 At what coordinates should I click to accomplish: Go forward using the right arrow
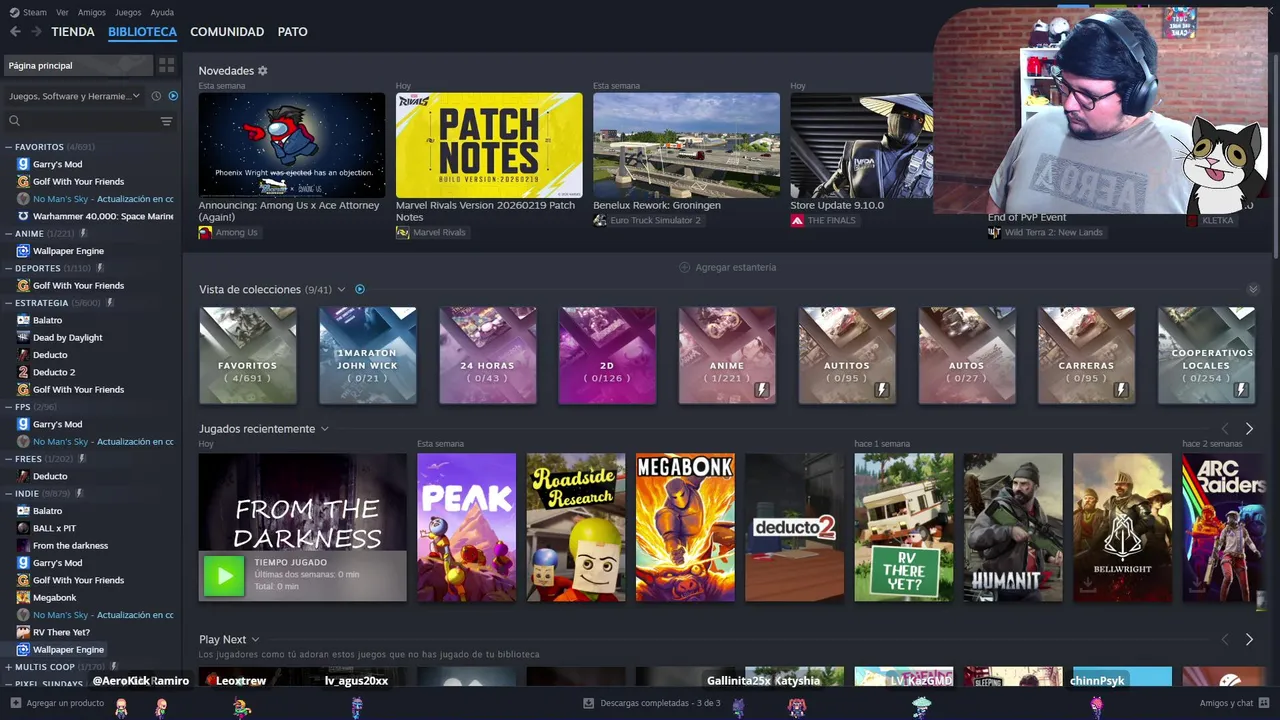click(x=36, y=32)
